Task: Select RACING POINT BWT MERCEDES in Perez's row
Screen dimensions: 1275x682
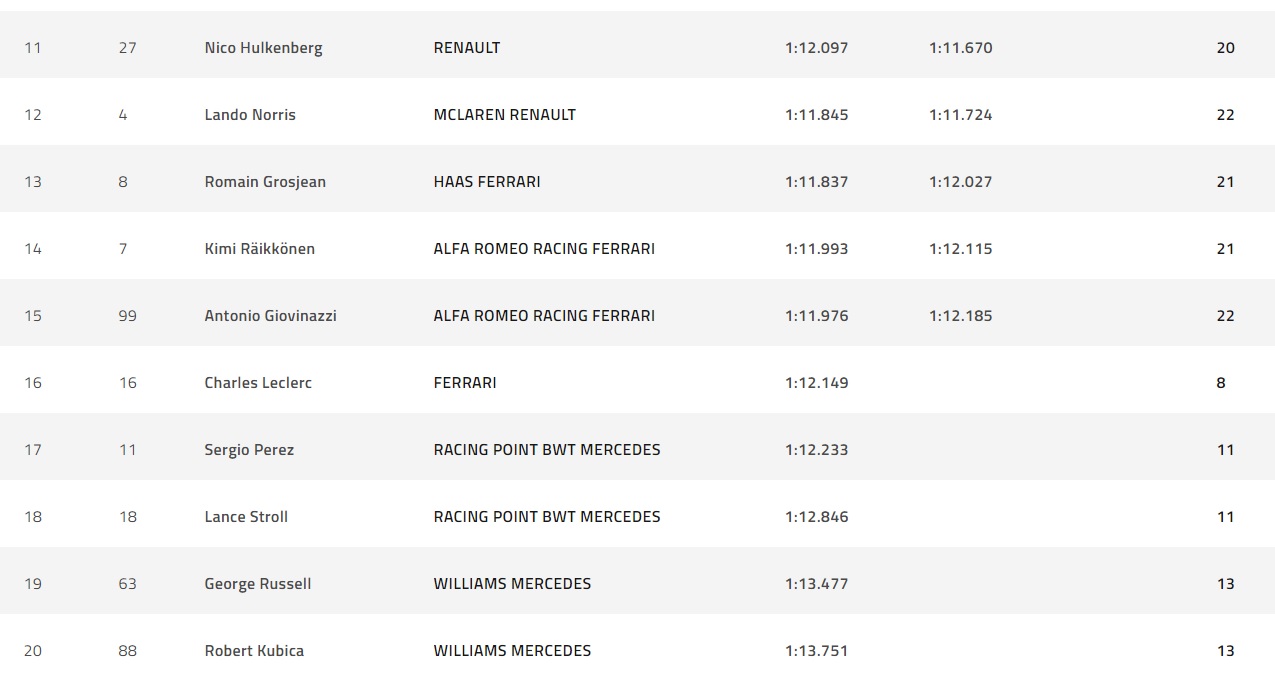Action: click(x=547, y=450)
